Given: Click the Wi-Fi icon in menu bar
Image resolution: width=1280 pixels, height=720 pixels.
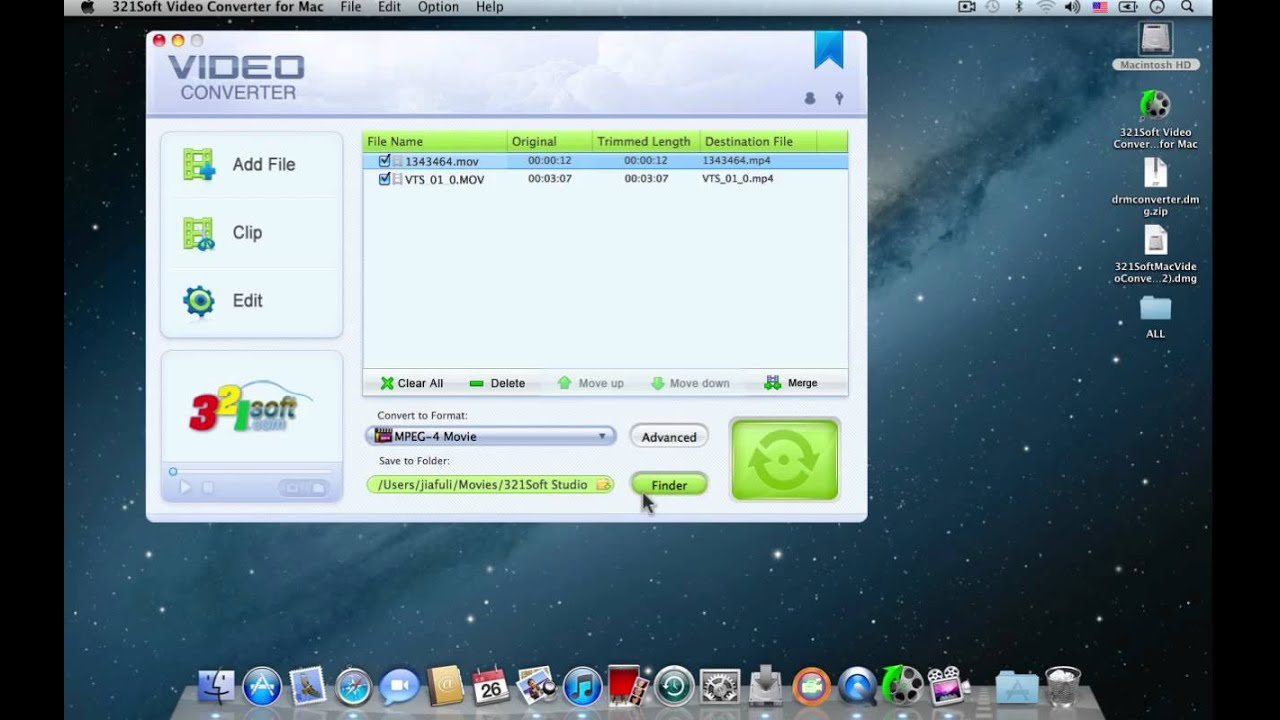Looking at the screenshot, I should tap(1047, 7).
